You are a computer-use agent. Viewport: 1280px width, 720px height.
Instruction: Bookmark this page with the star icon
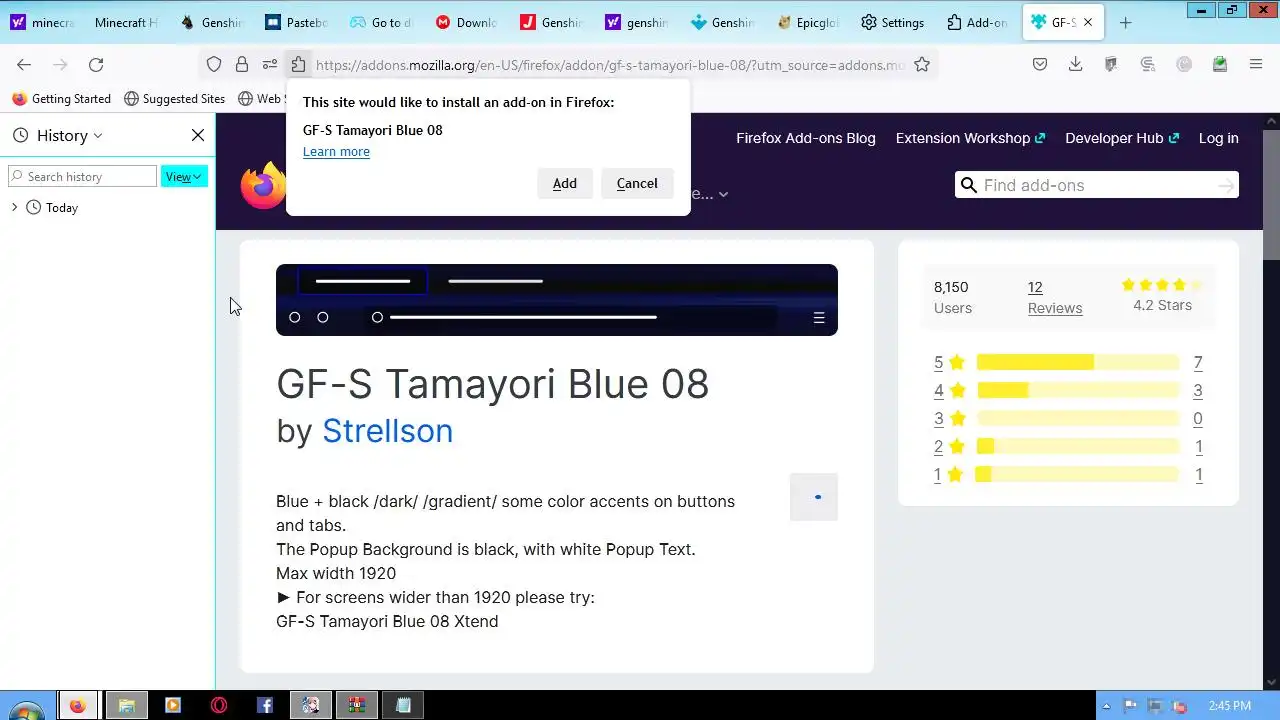(922, 64)
